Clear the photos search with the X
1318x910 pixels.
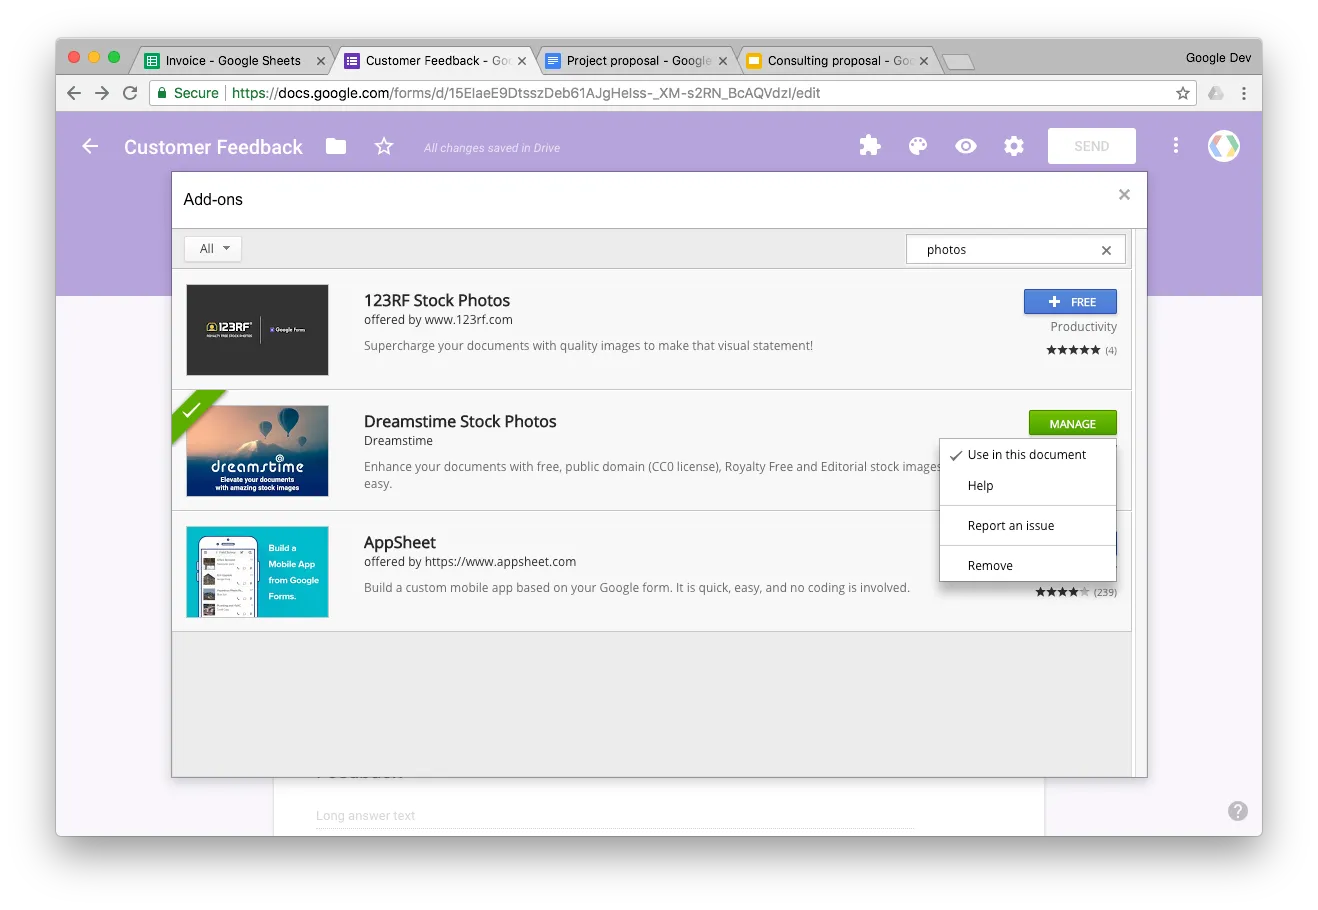tap(1105, 249)
